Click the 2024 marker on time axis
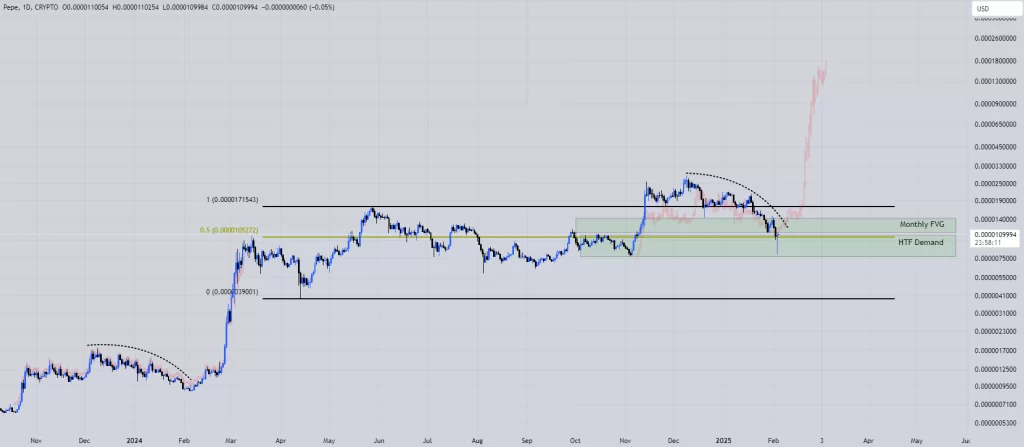This screenshot has height=447, width=1024. 133,439
